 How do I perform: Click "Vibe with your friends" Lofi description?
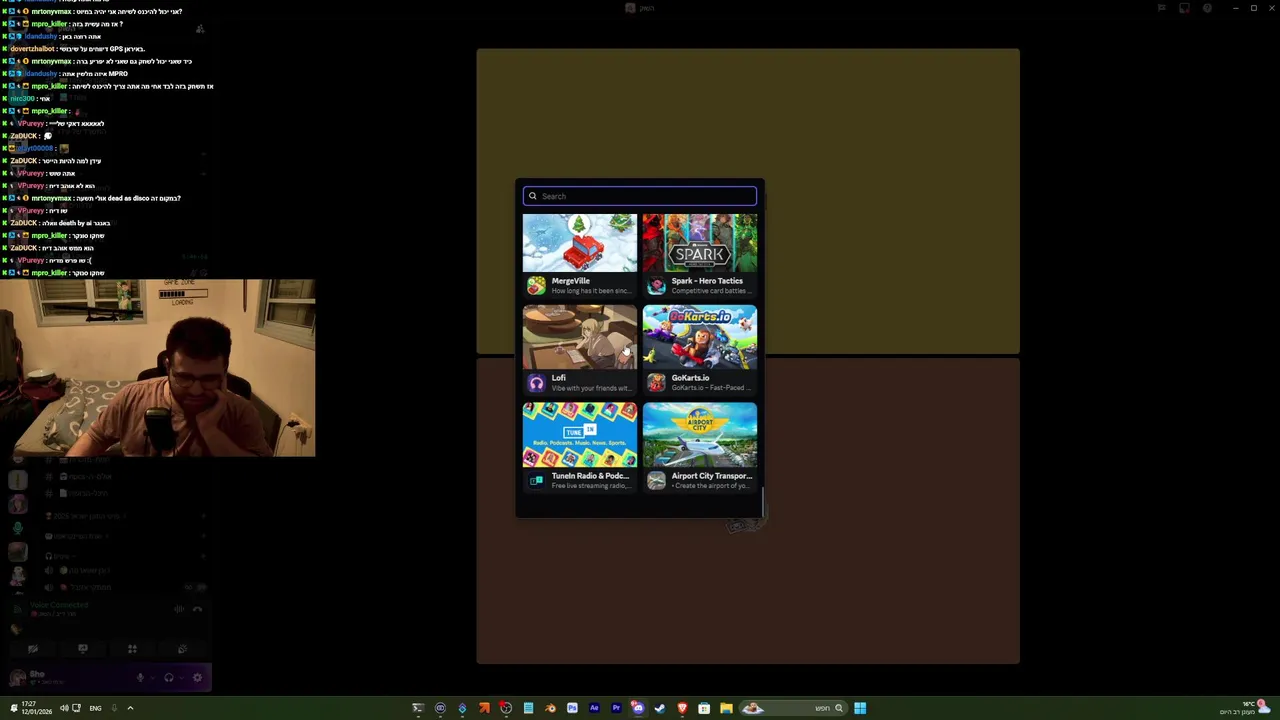tap(591, 388)
